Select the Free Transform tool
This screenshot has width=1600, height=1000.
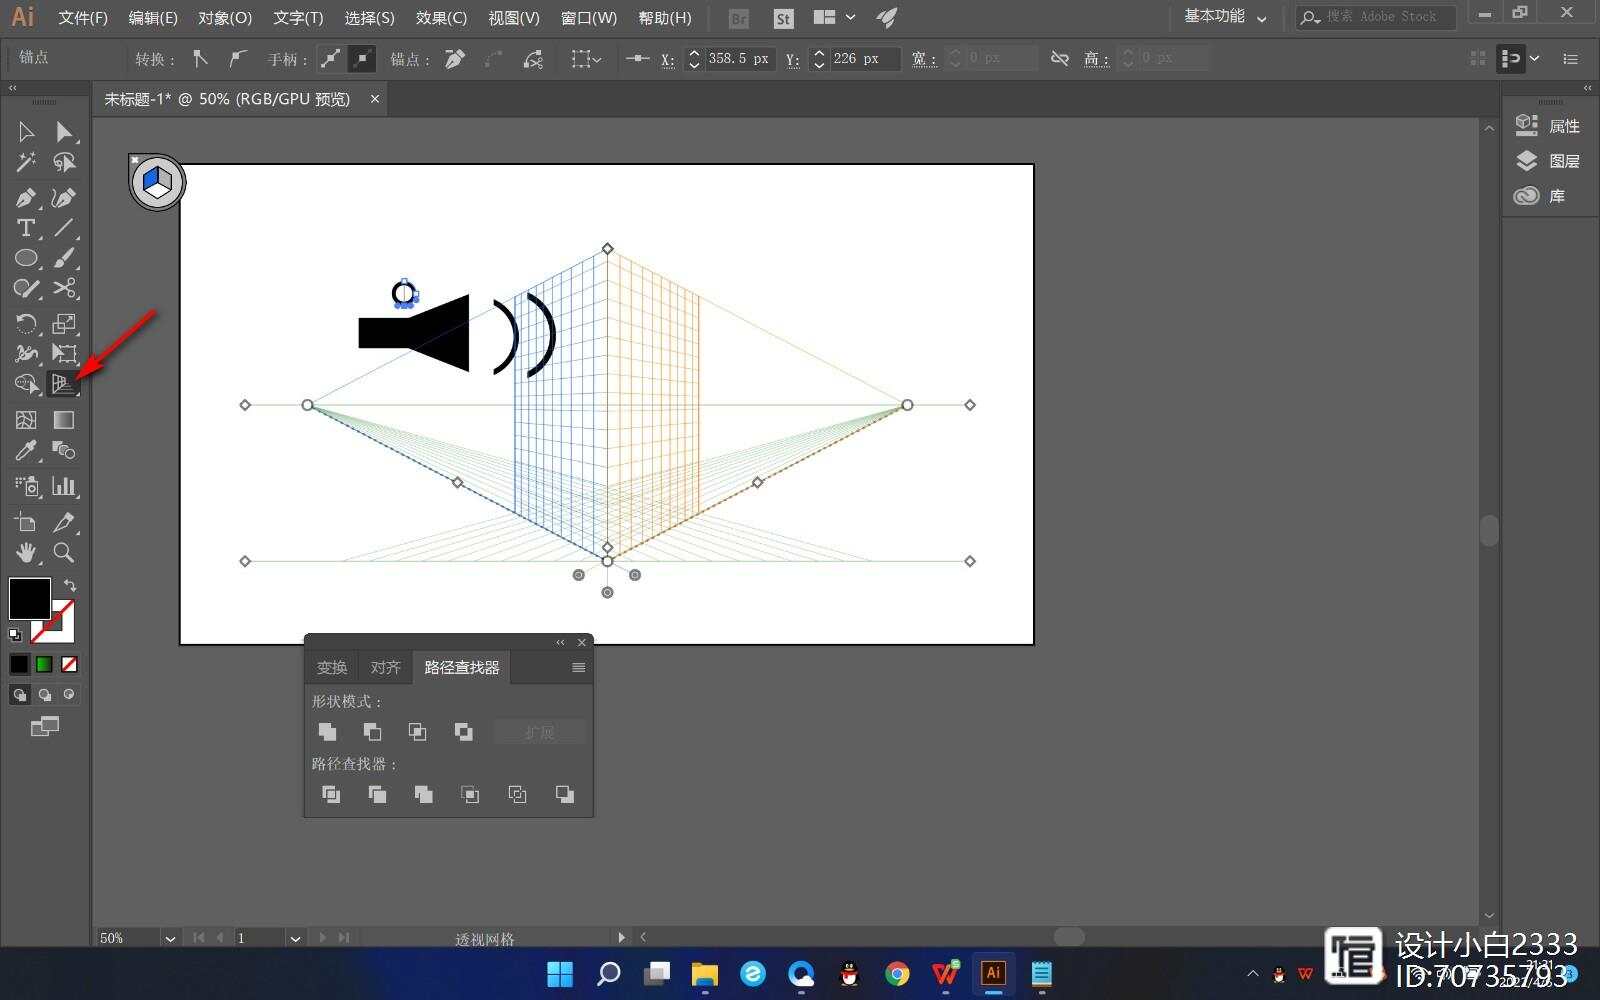64,354
